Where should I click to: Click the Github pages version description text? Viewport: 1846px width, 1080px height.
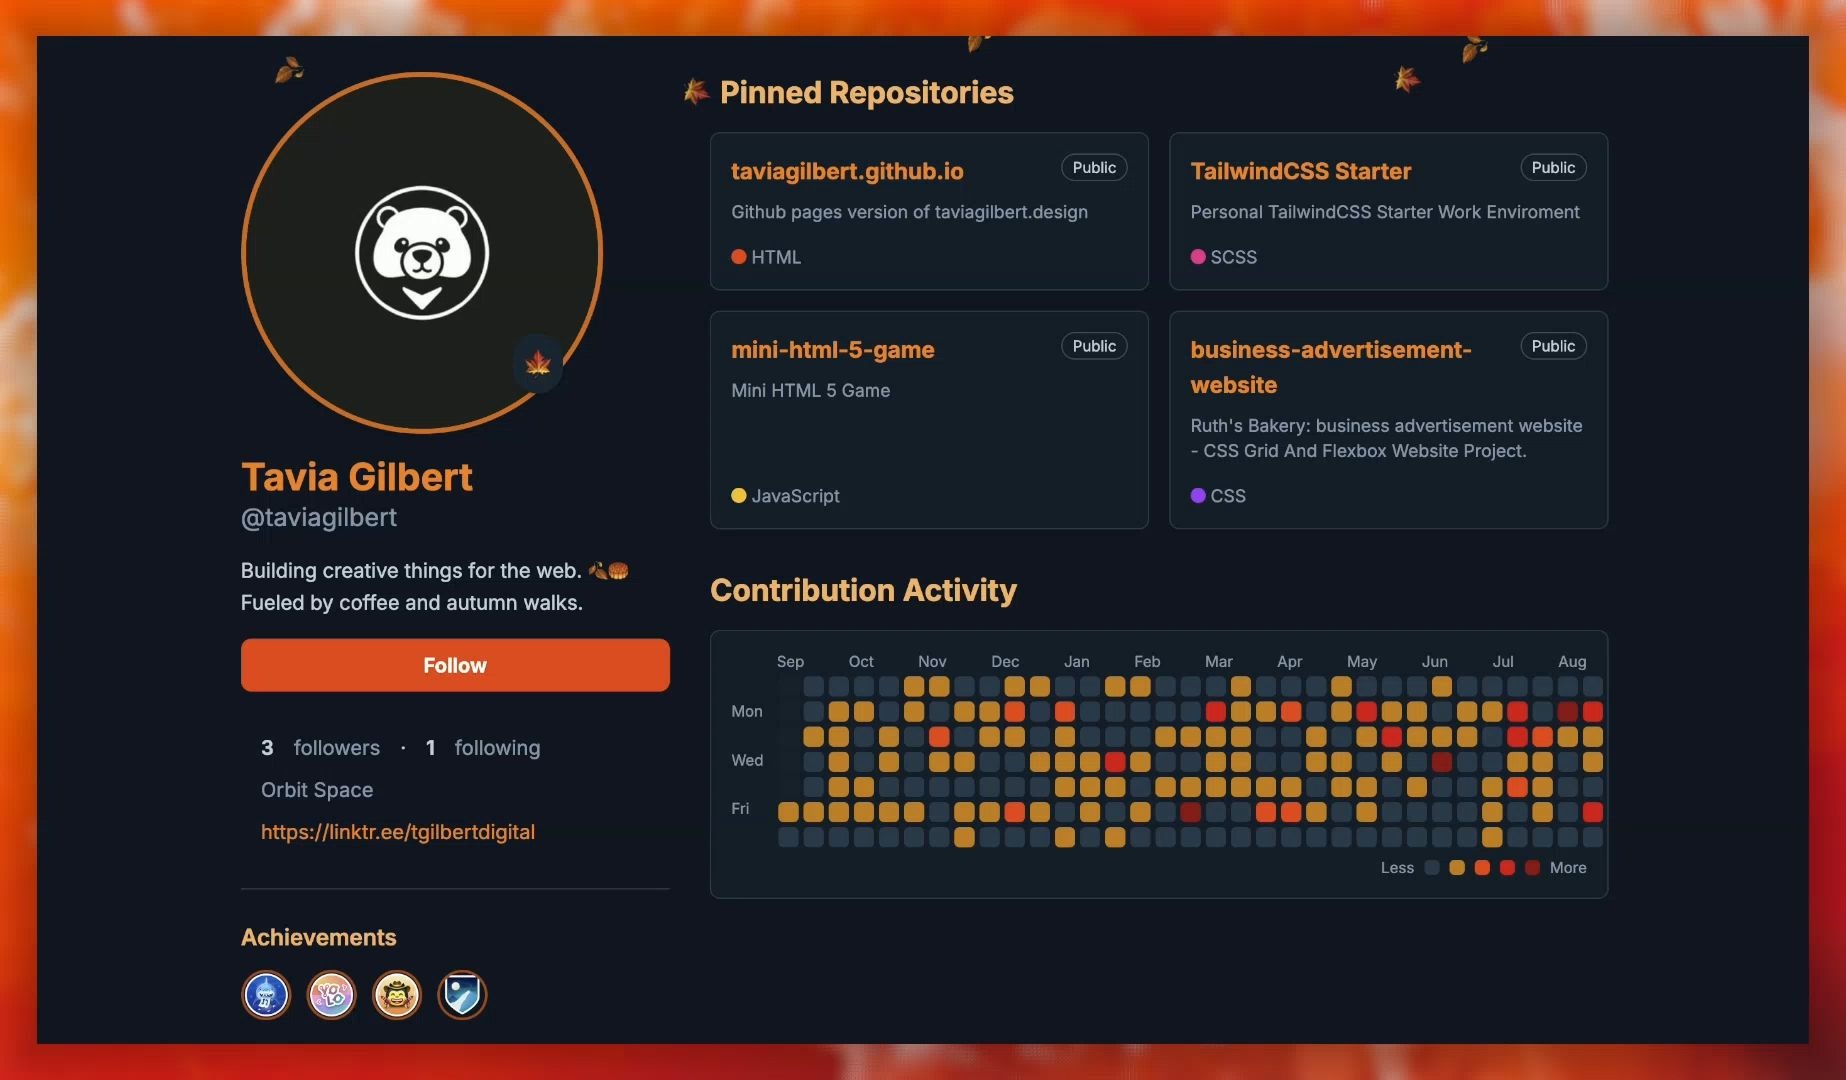pyautogui.click(x=909, y=212)
